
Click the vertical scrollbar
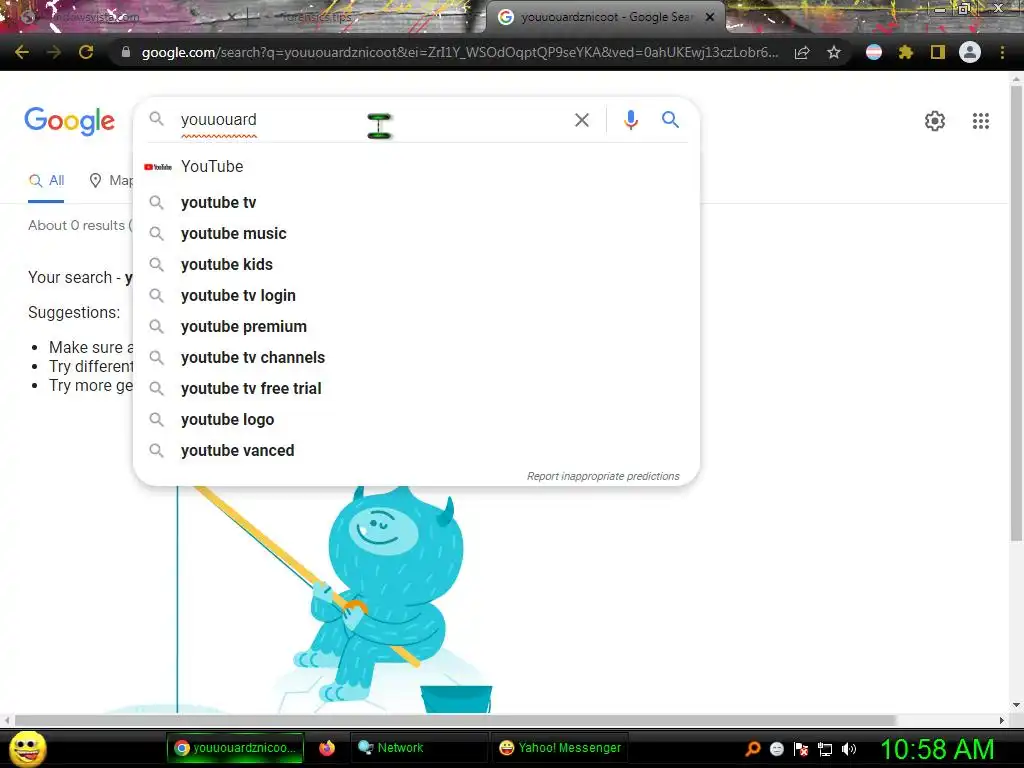coord(1016,313)
